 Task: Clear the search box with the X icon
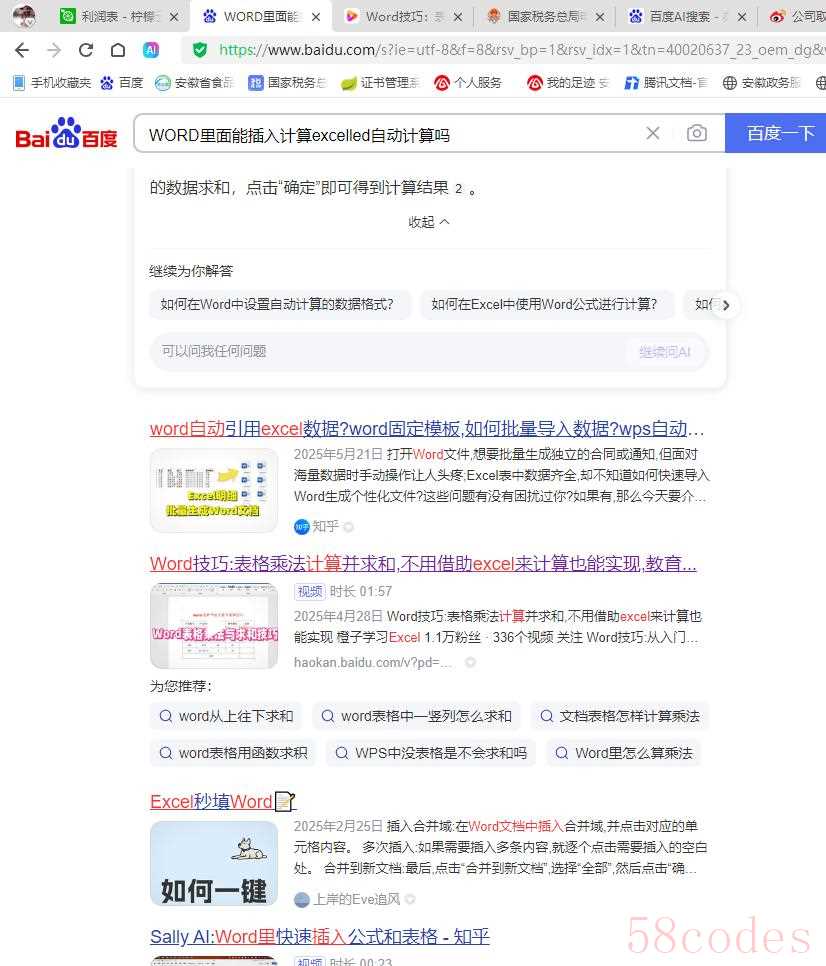(x=653, y=133)
